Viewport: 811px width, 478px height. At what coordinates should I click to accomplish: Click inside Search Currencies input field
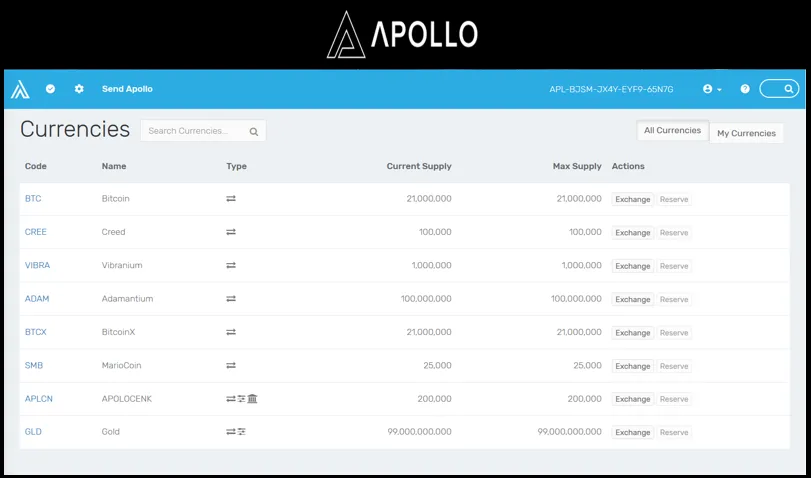click(203, 131)
